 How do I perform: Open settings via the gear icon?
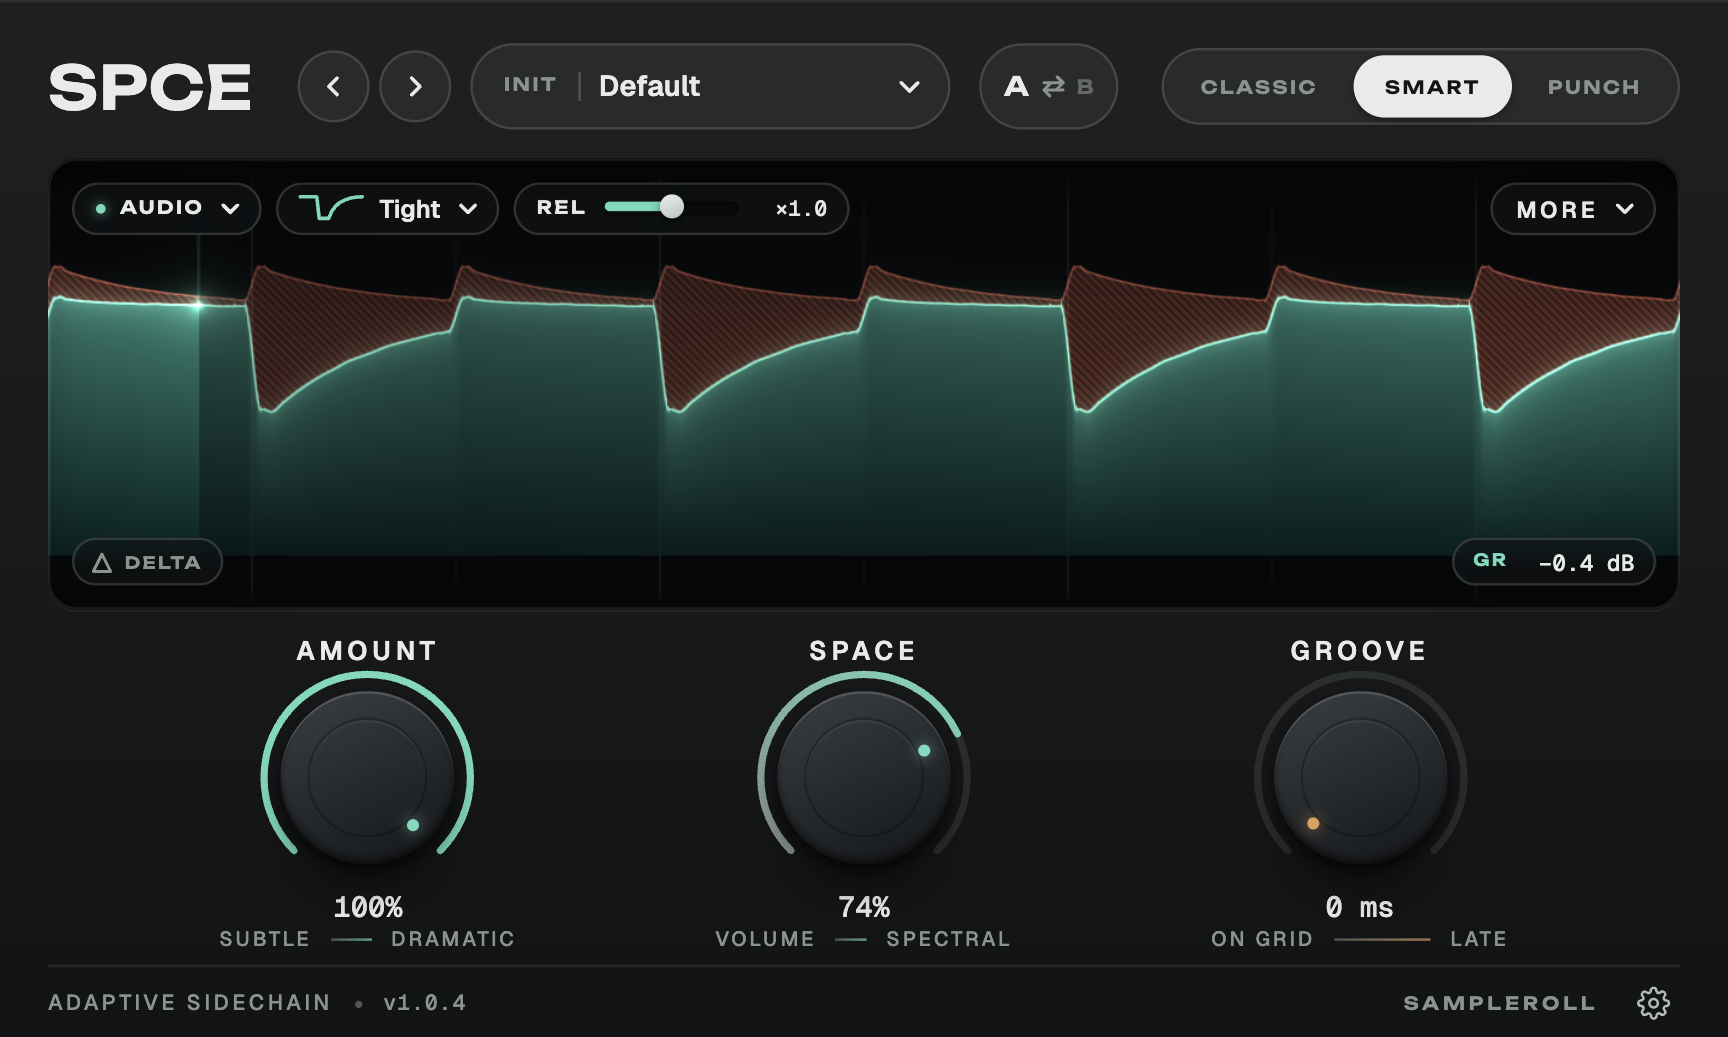1653,1003
